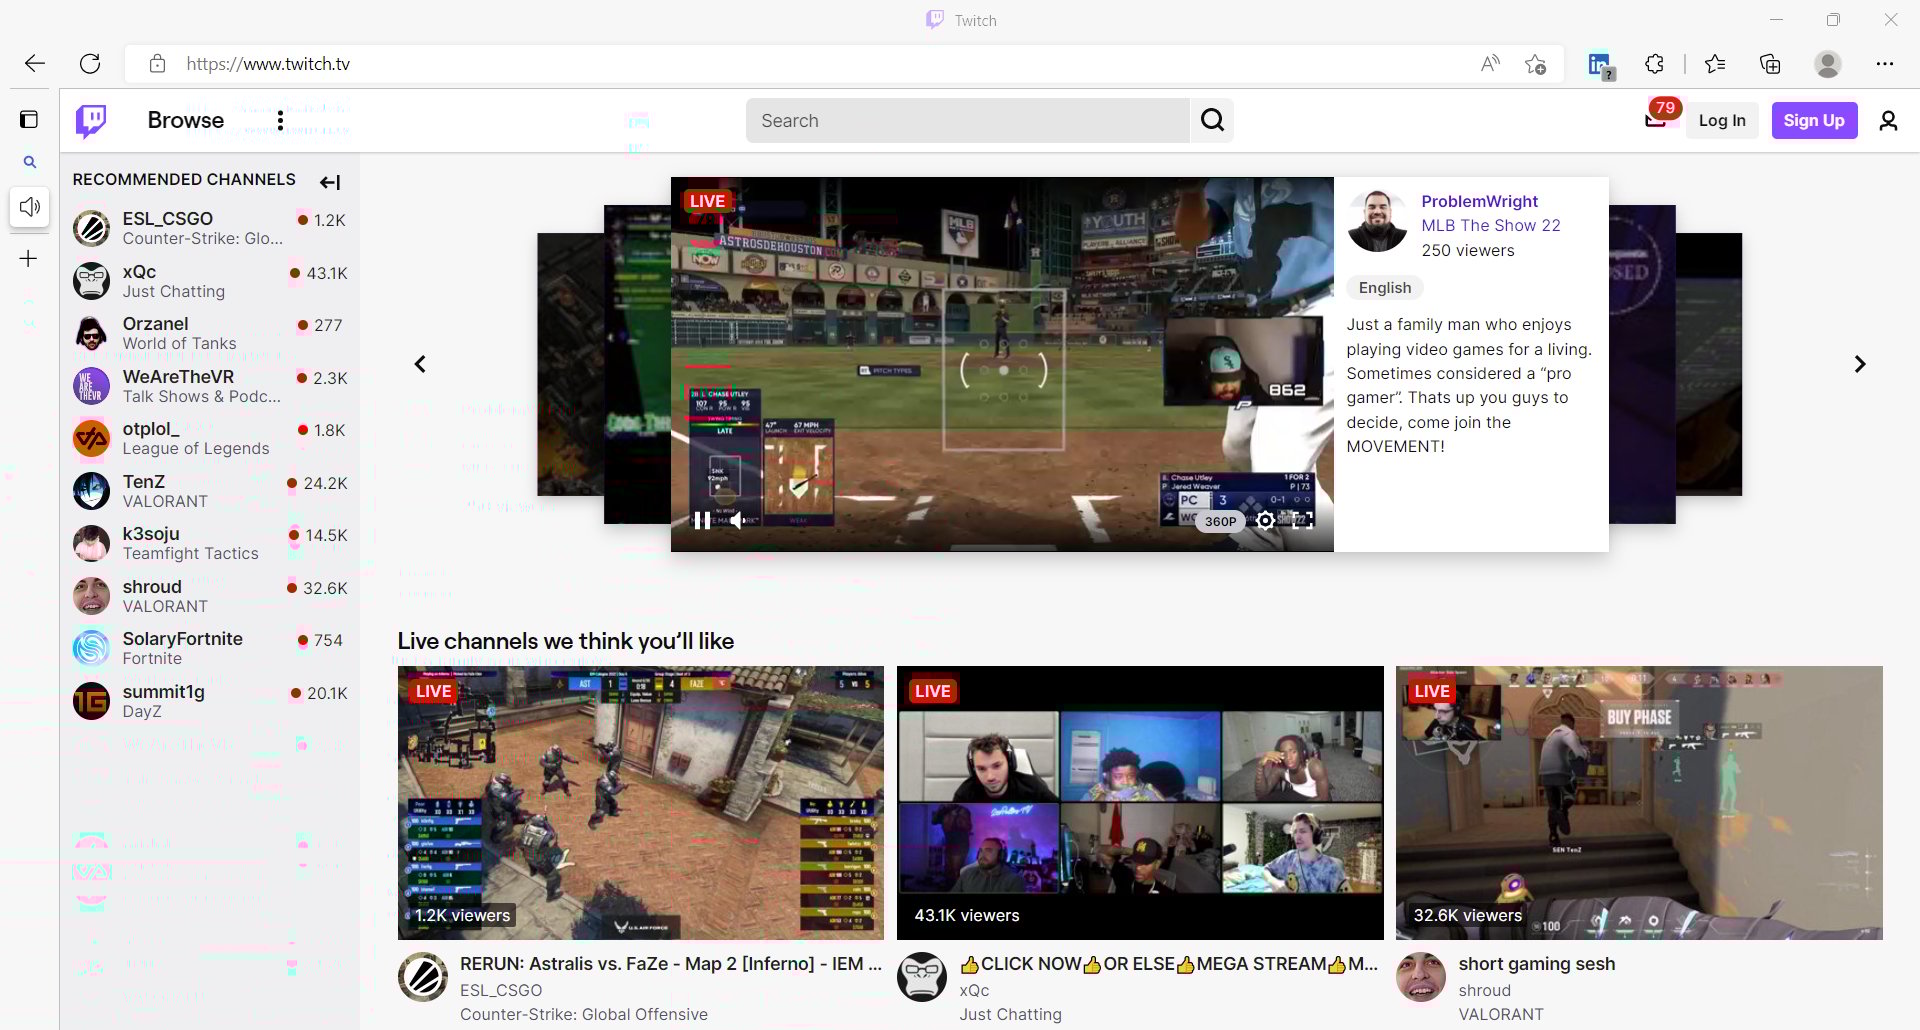Open the 32.6K viewers VALORANT thumbnail
The width and height of the screenshot is (1920, 1030).
point(1639,803)
